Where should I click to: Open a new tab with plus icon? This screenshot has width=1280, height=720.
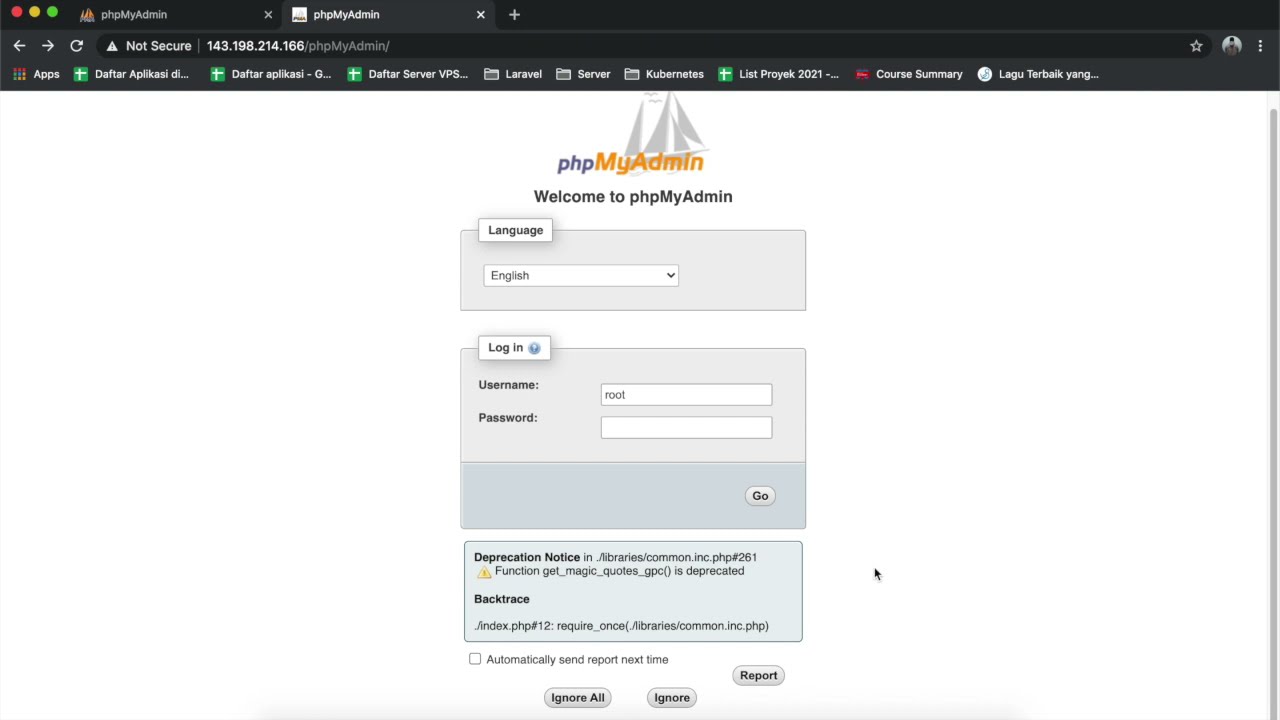coord(514,15)
